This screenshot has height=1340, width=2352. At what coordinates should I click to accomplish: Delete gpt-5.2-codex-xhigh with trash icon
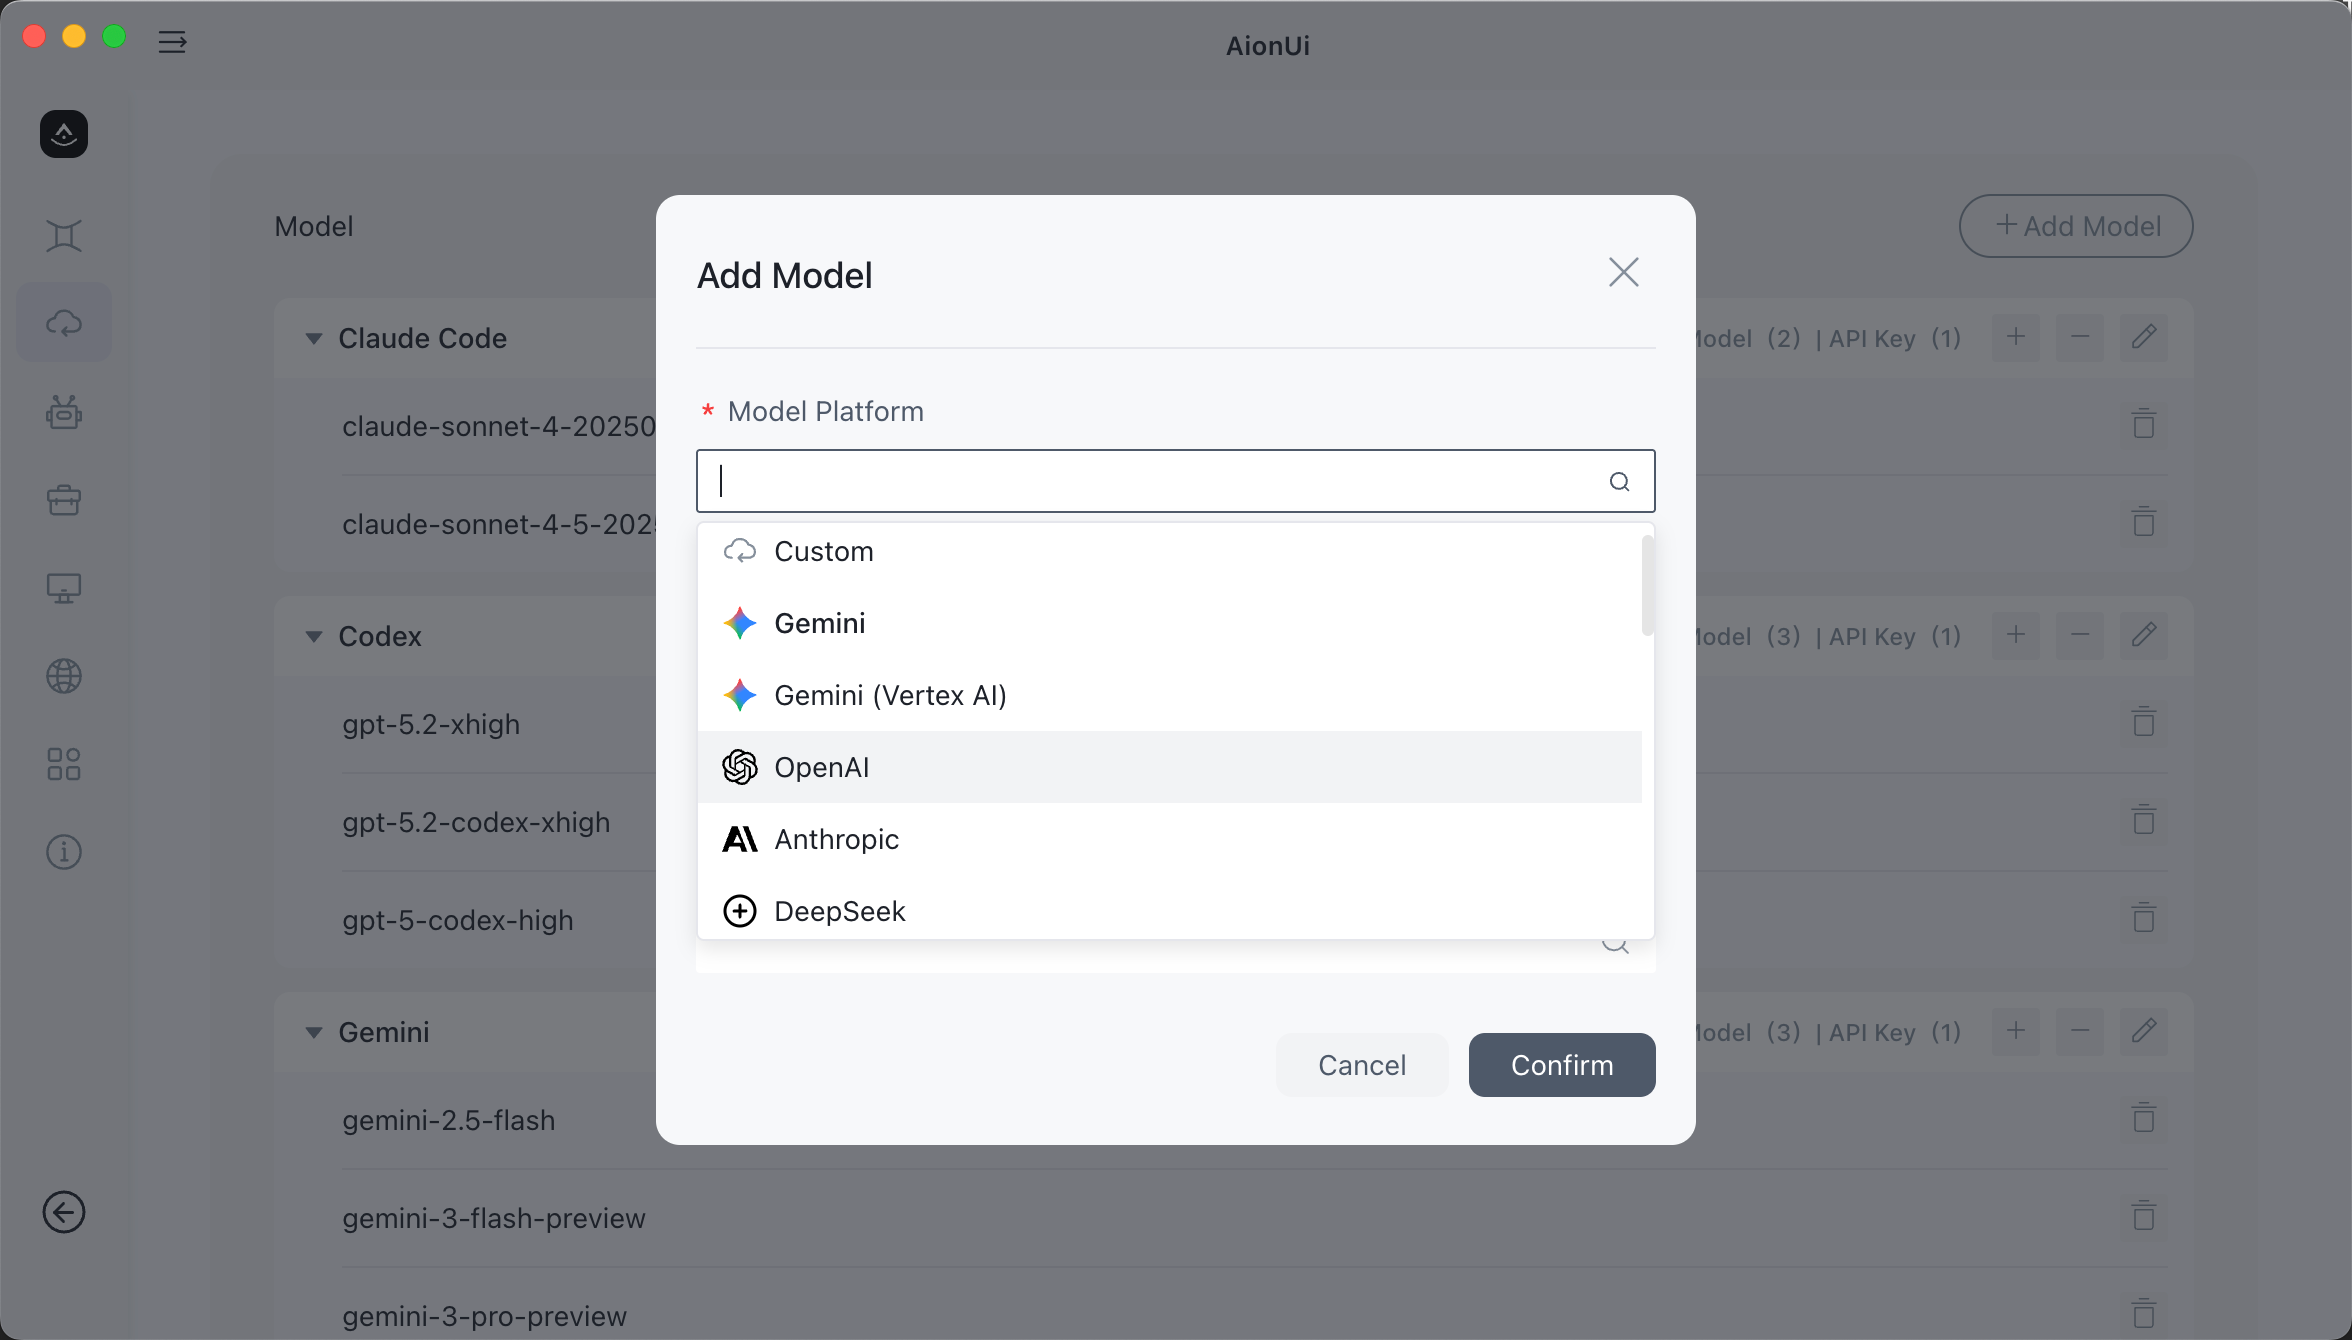2144,819
